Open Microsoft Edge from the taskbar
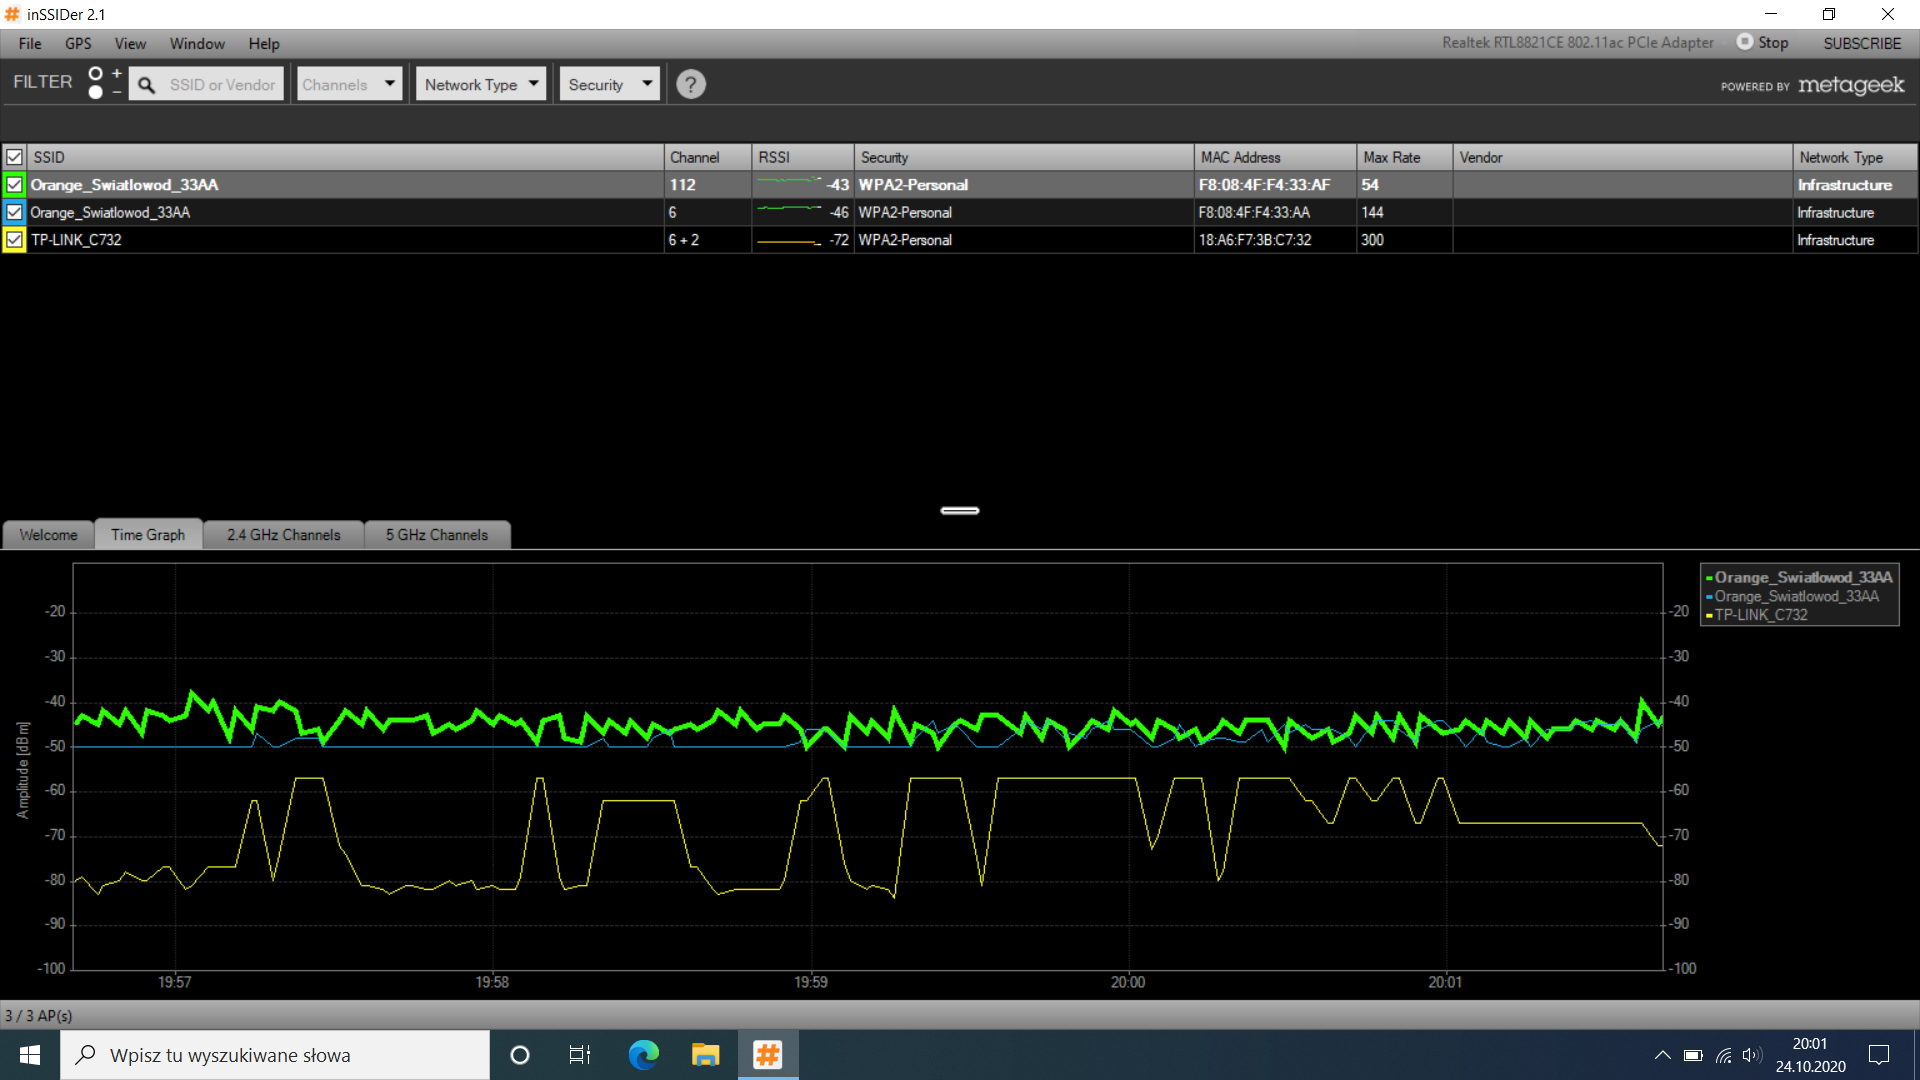Image resolution: width=1920 pixels, height=1080 pixels. (643, 1055)
